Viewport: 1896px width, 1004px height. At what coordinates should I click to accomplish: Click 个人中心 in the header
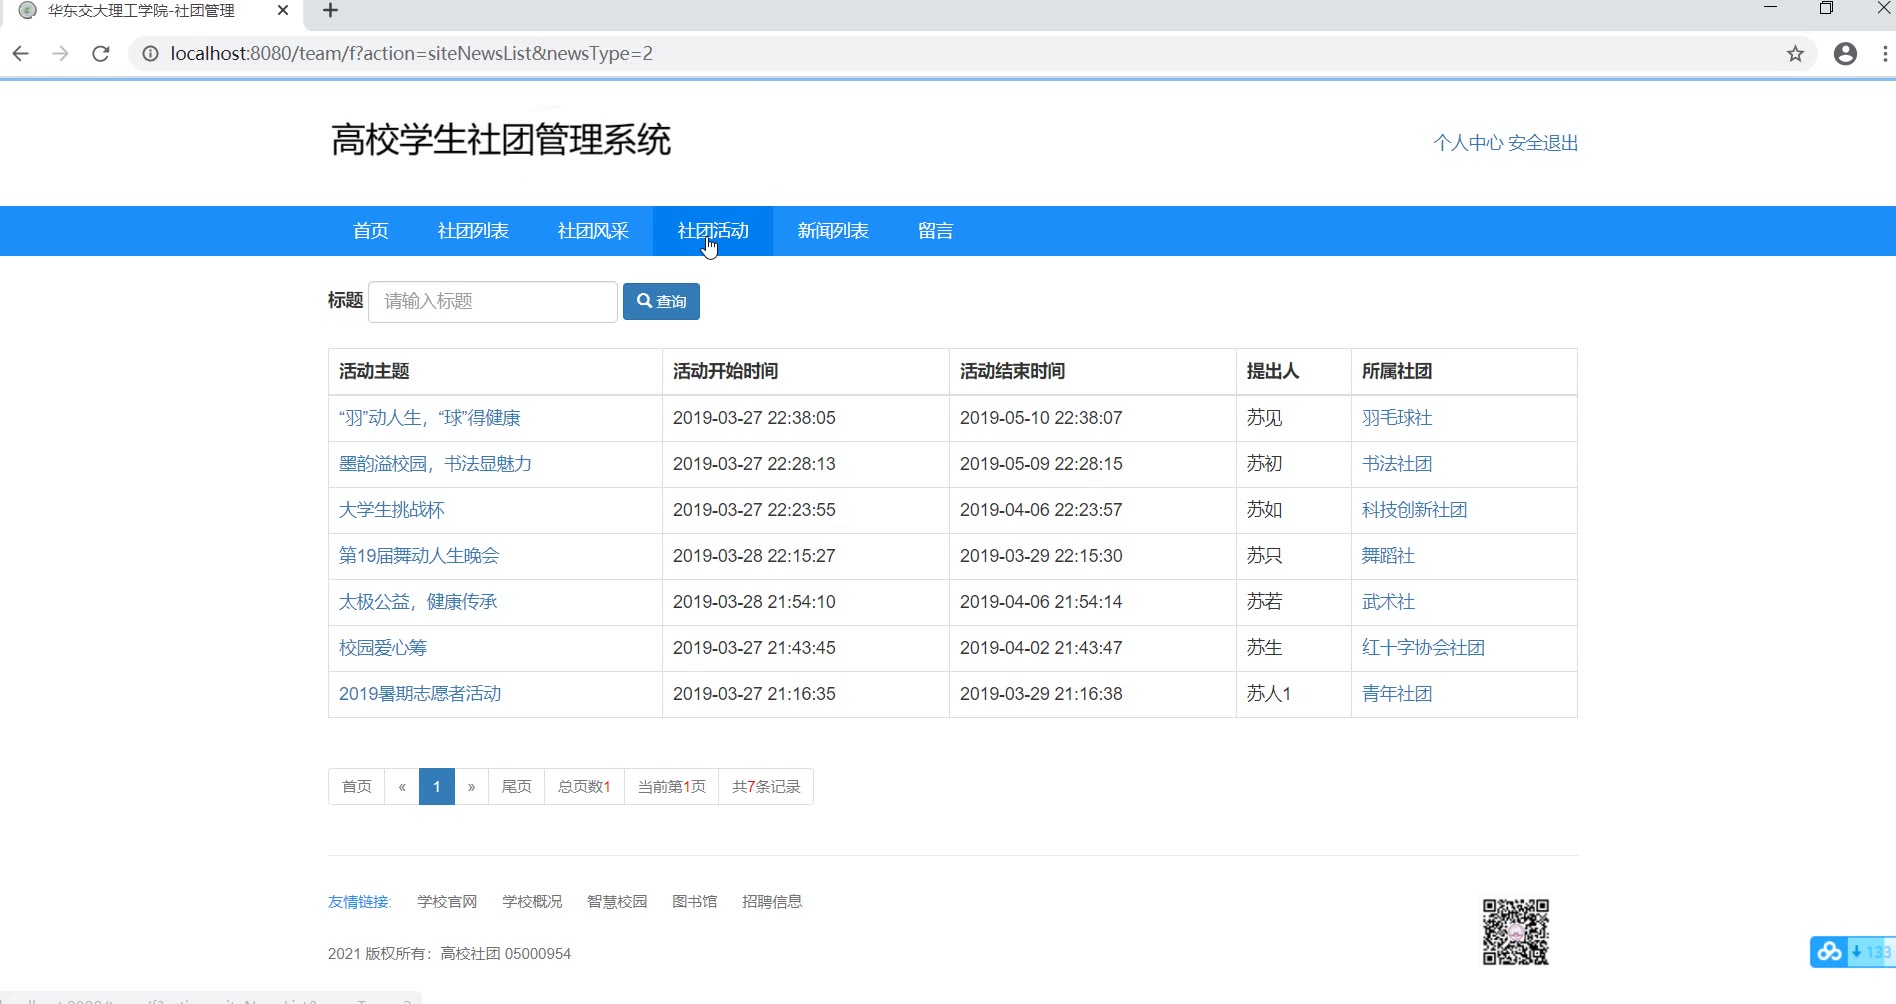coord(1467,143)
